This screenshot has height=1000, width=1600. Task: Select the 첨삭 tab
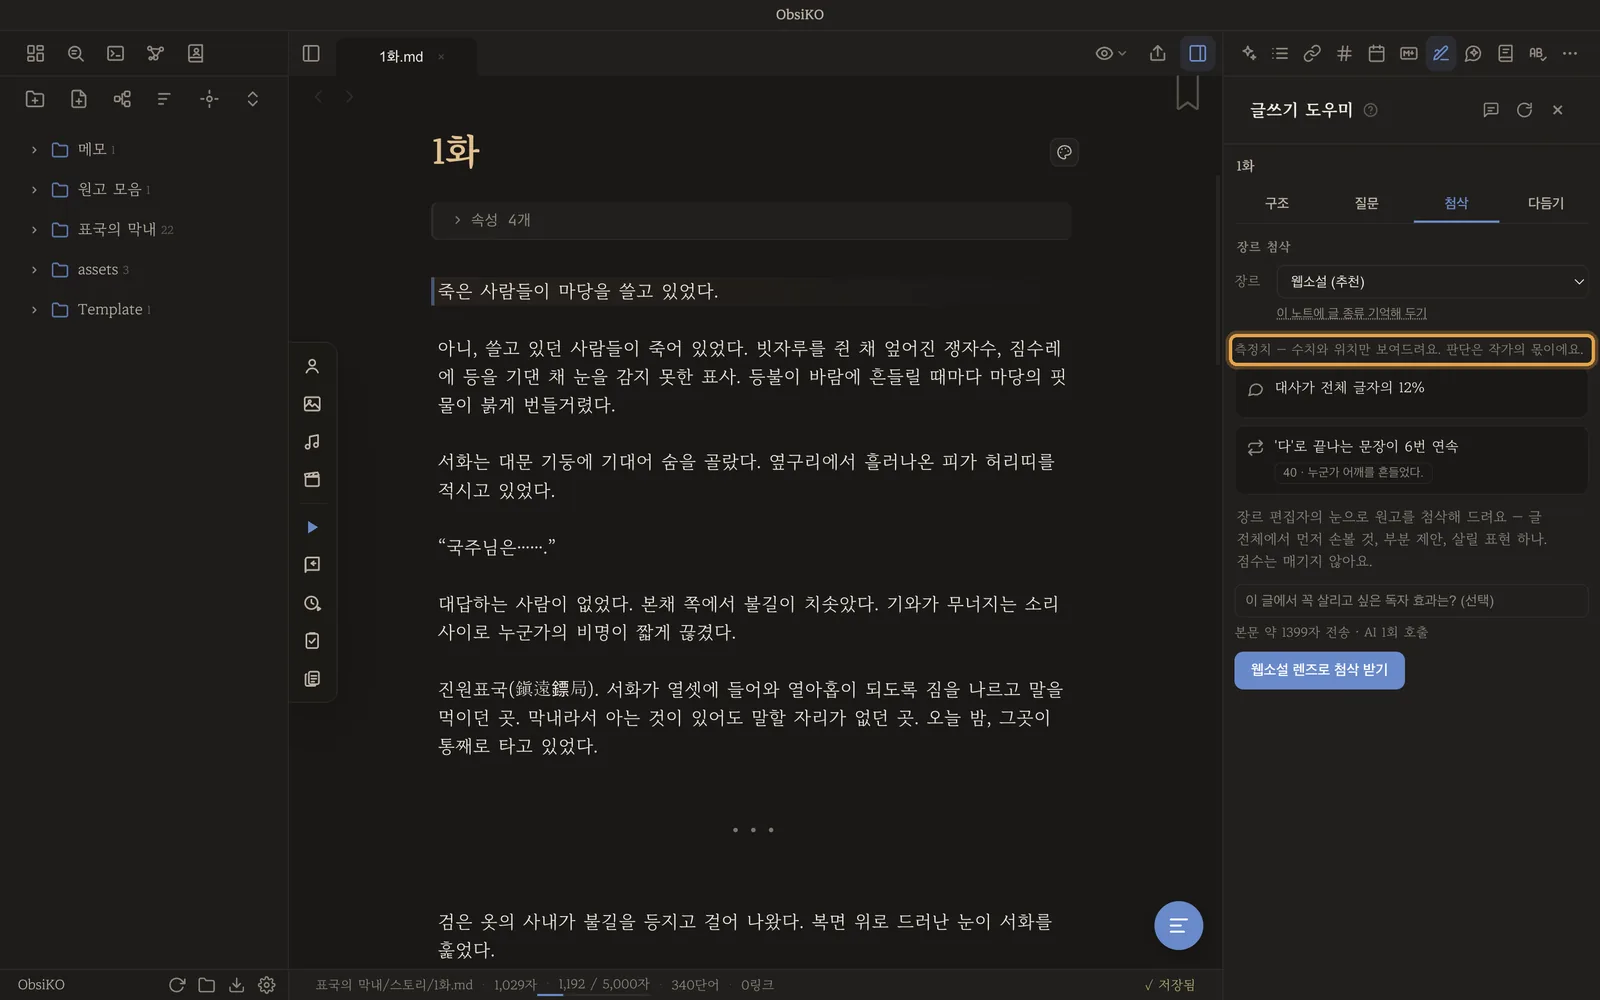pos(1456,203)
